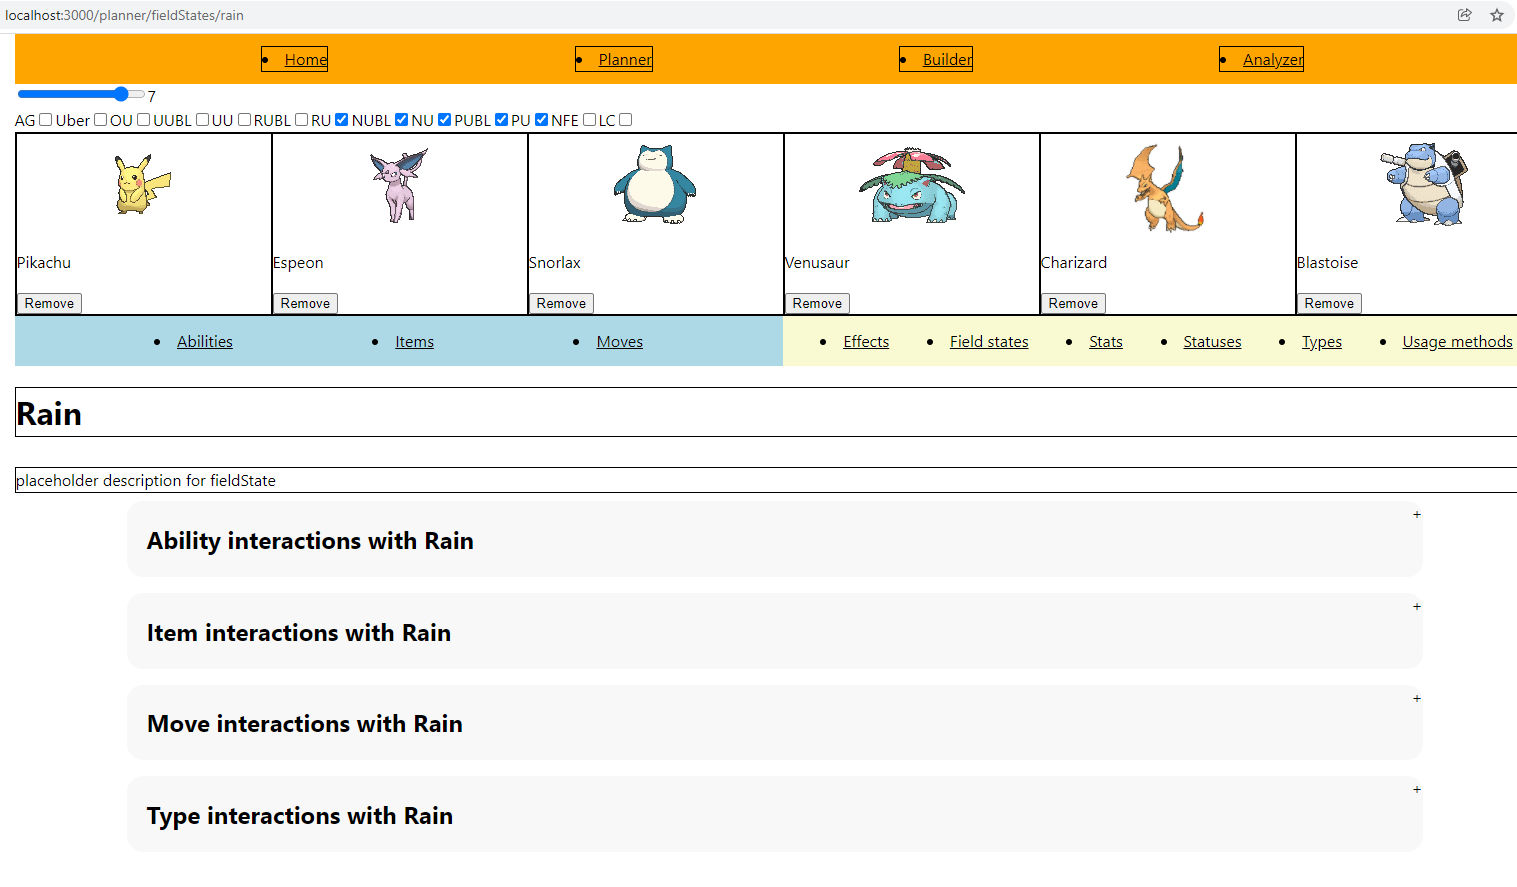This screenshot has height=887, width=1517.
Task: Click the slider value 7
Action: pyautogui.click(x=152, y=97)
